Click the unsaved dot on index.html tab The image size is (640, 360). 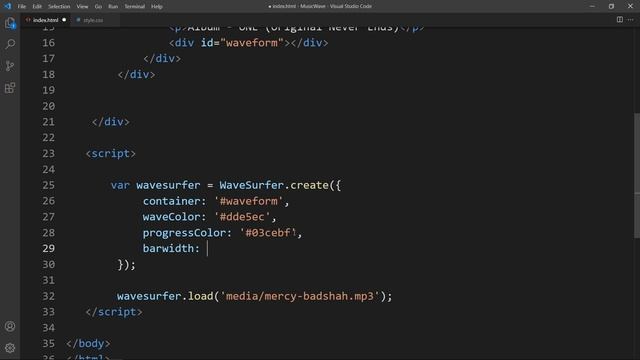[64, 20]
